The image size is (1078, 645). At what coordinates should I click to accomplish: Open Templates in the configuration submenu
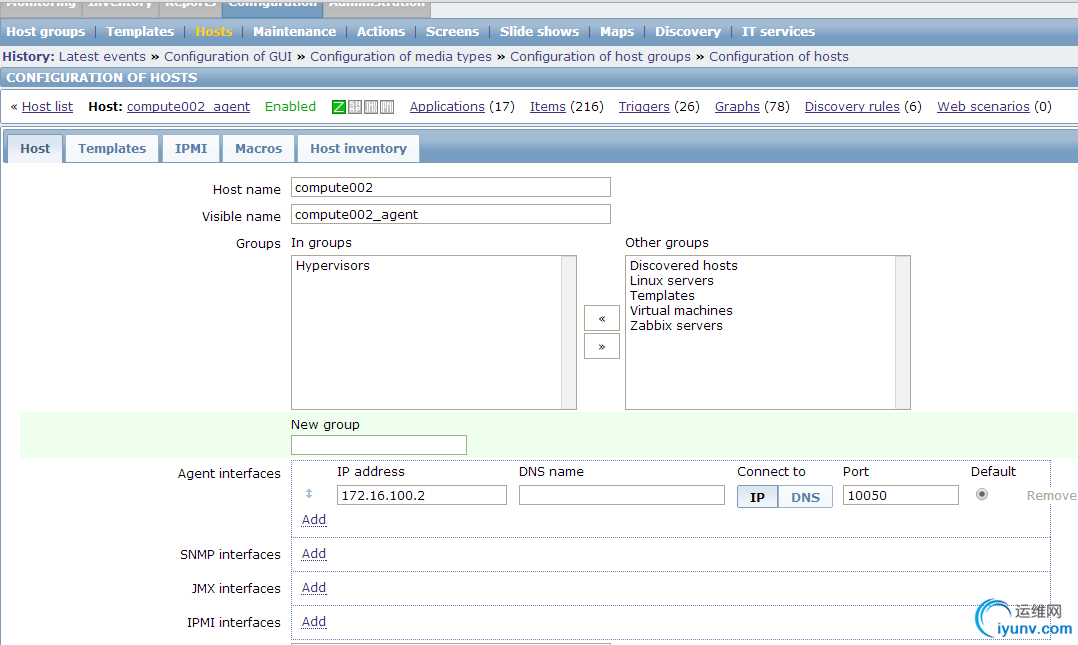tap(140, 32)
